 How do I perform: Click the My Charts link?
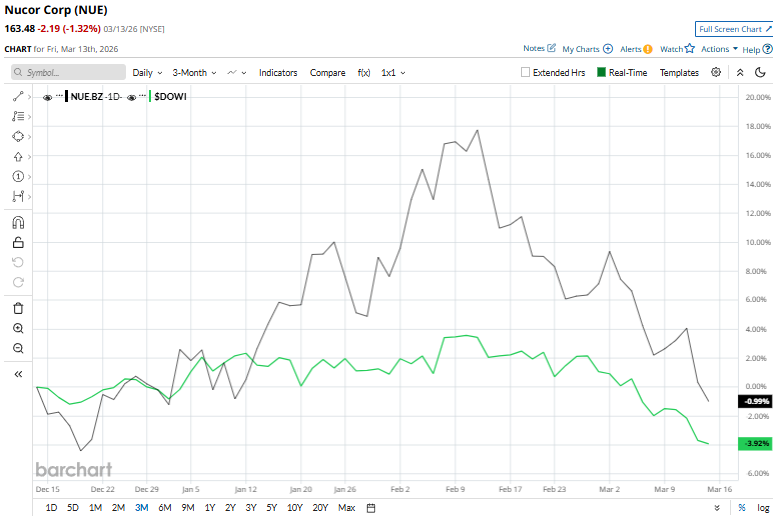pos(581,49)
